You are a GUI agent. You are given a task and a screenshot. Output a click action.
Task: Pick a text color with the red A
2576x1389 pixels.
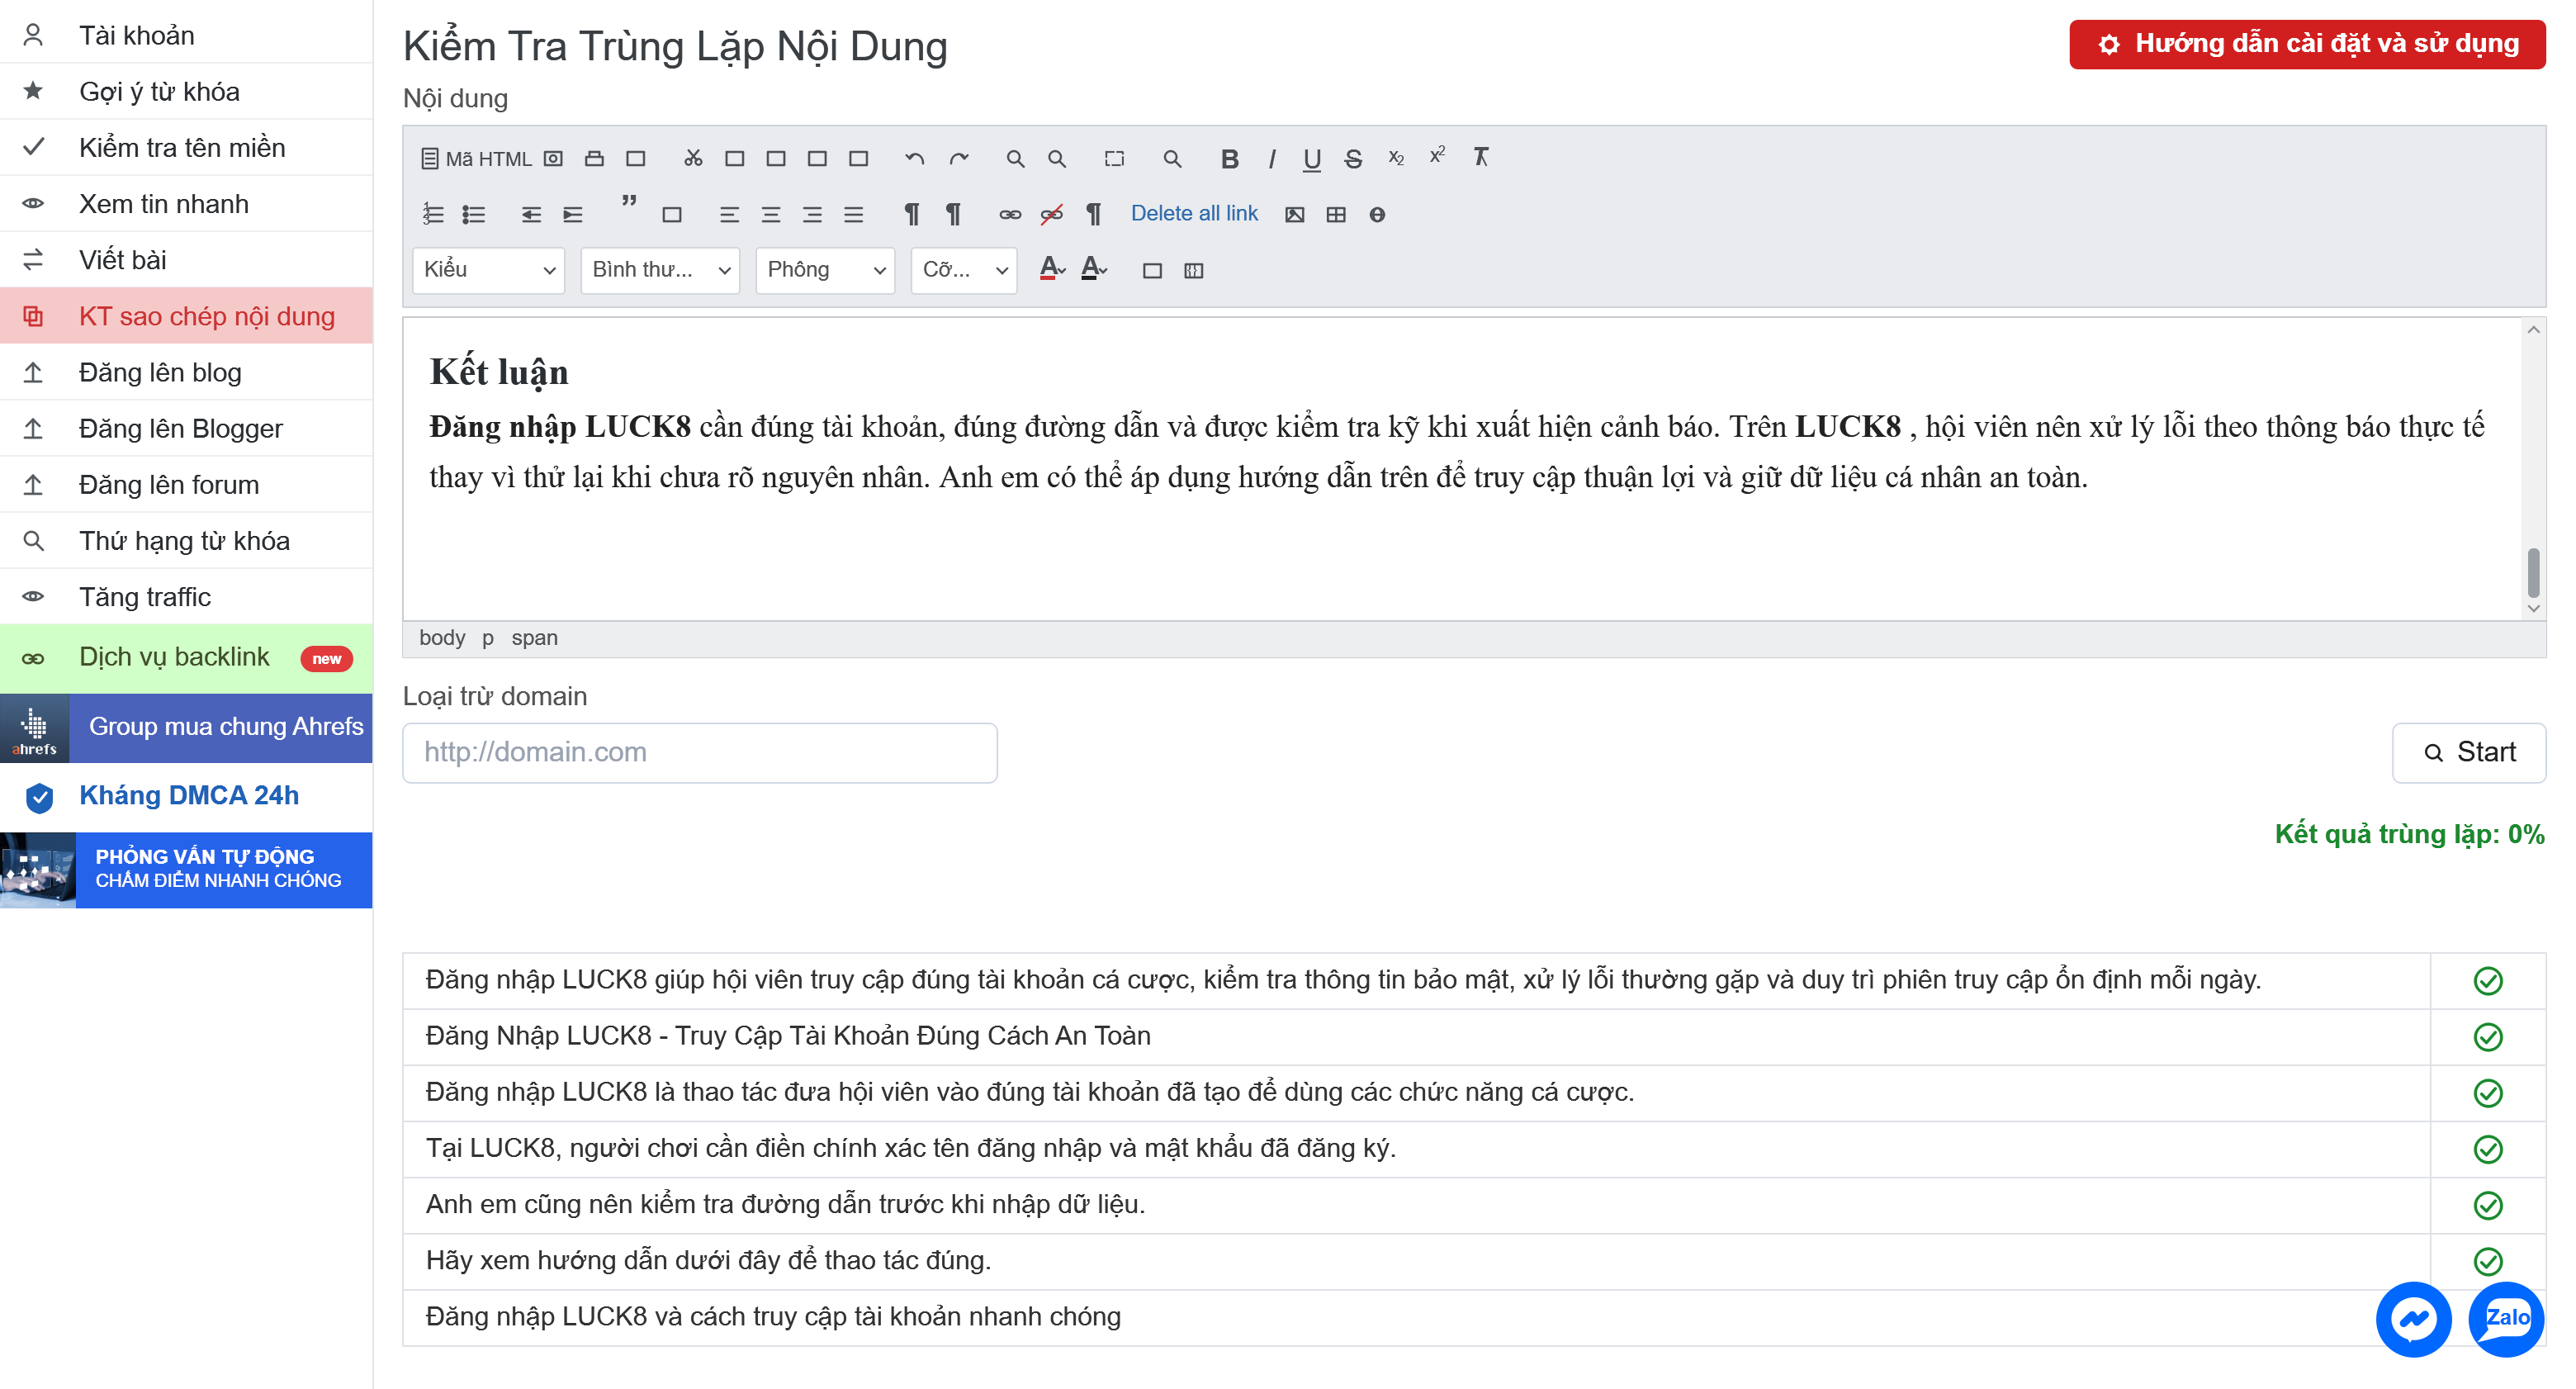[x=1051, y=269]
